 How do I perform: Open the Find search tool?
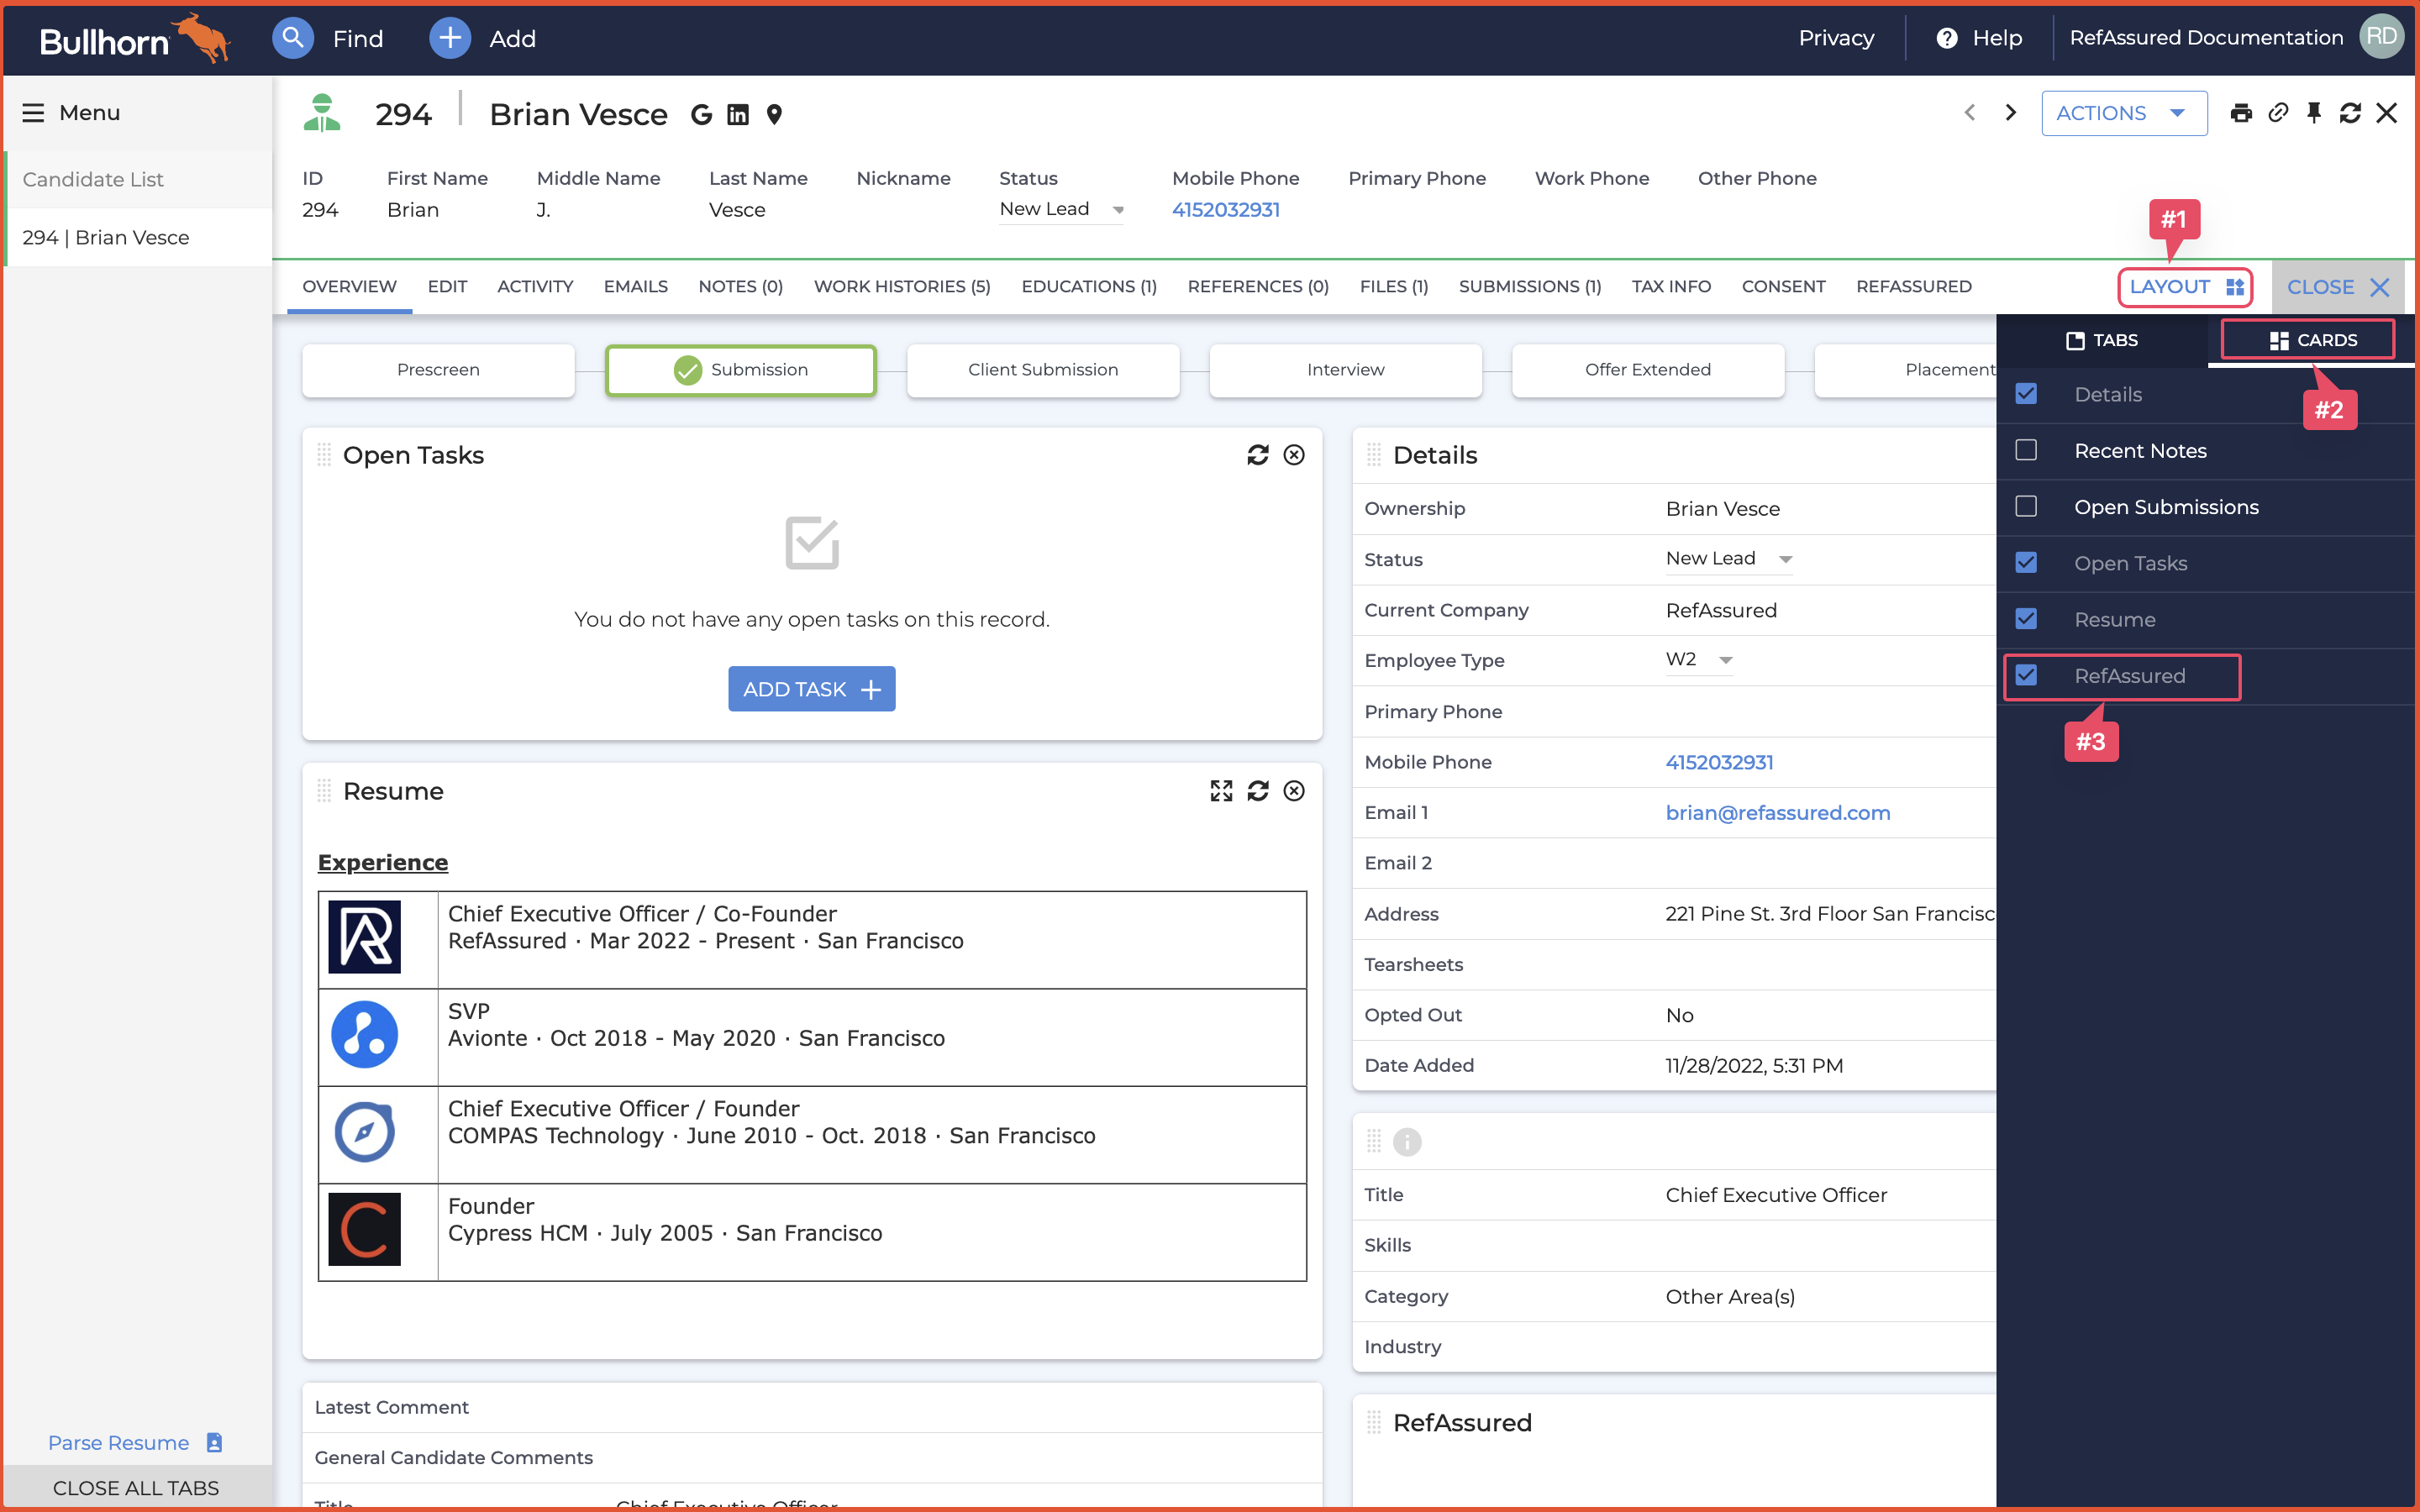pyautogui.click(x=293, y=38)
